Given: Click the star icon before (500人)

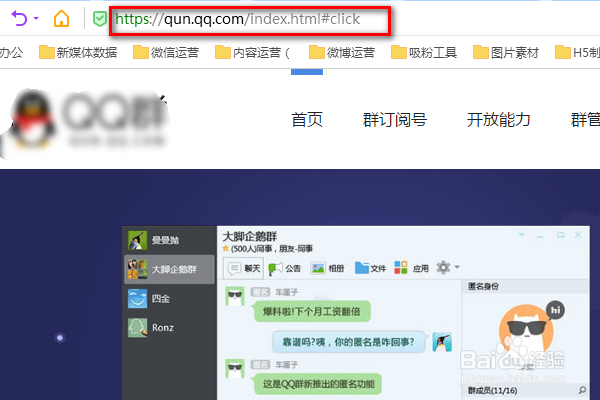Looking at the screenshot, I should point(225,249).
